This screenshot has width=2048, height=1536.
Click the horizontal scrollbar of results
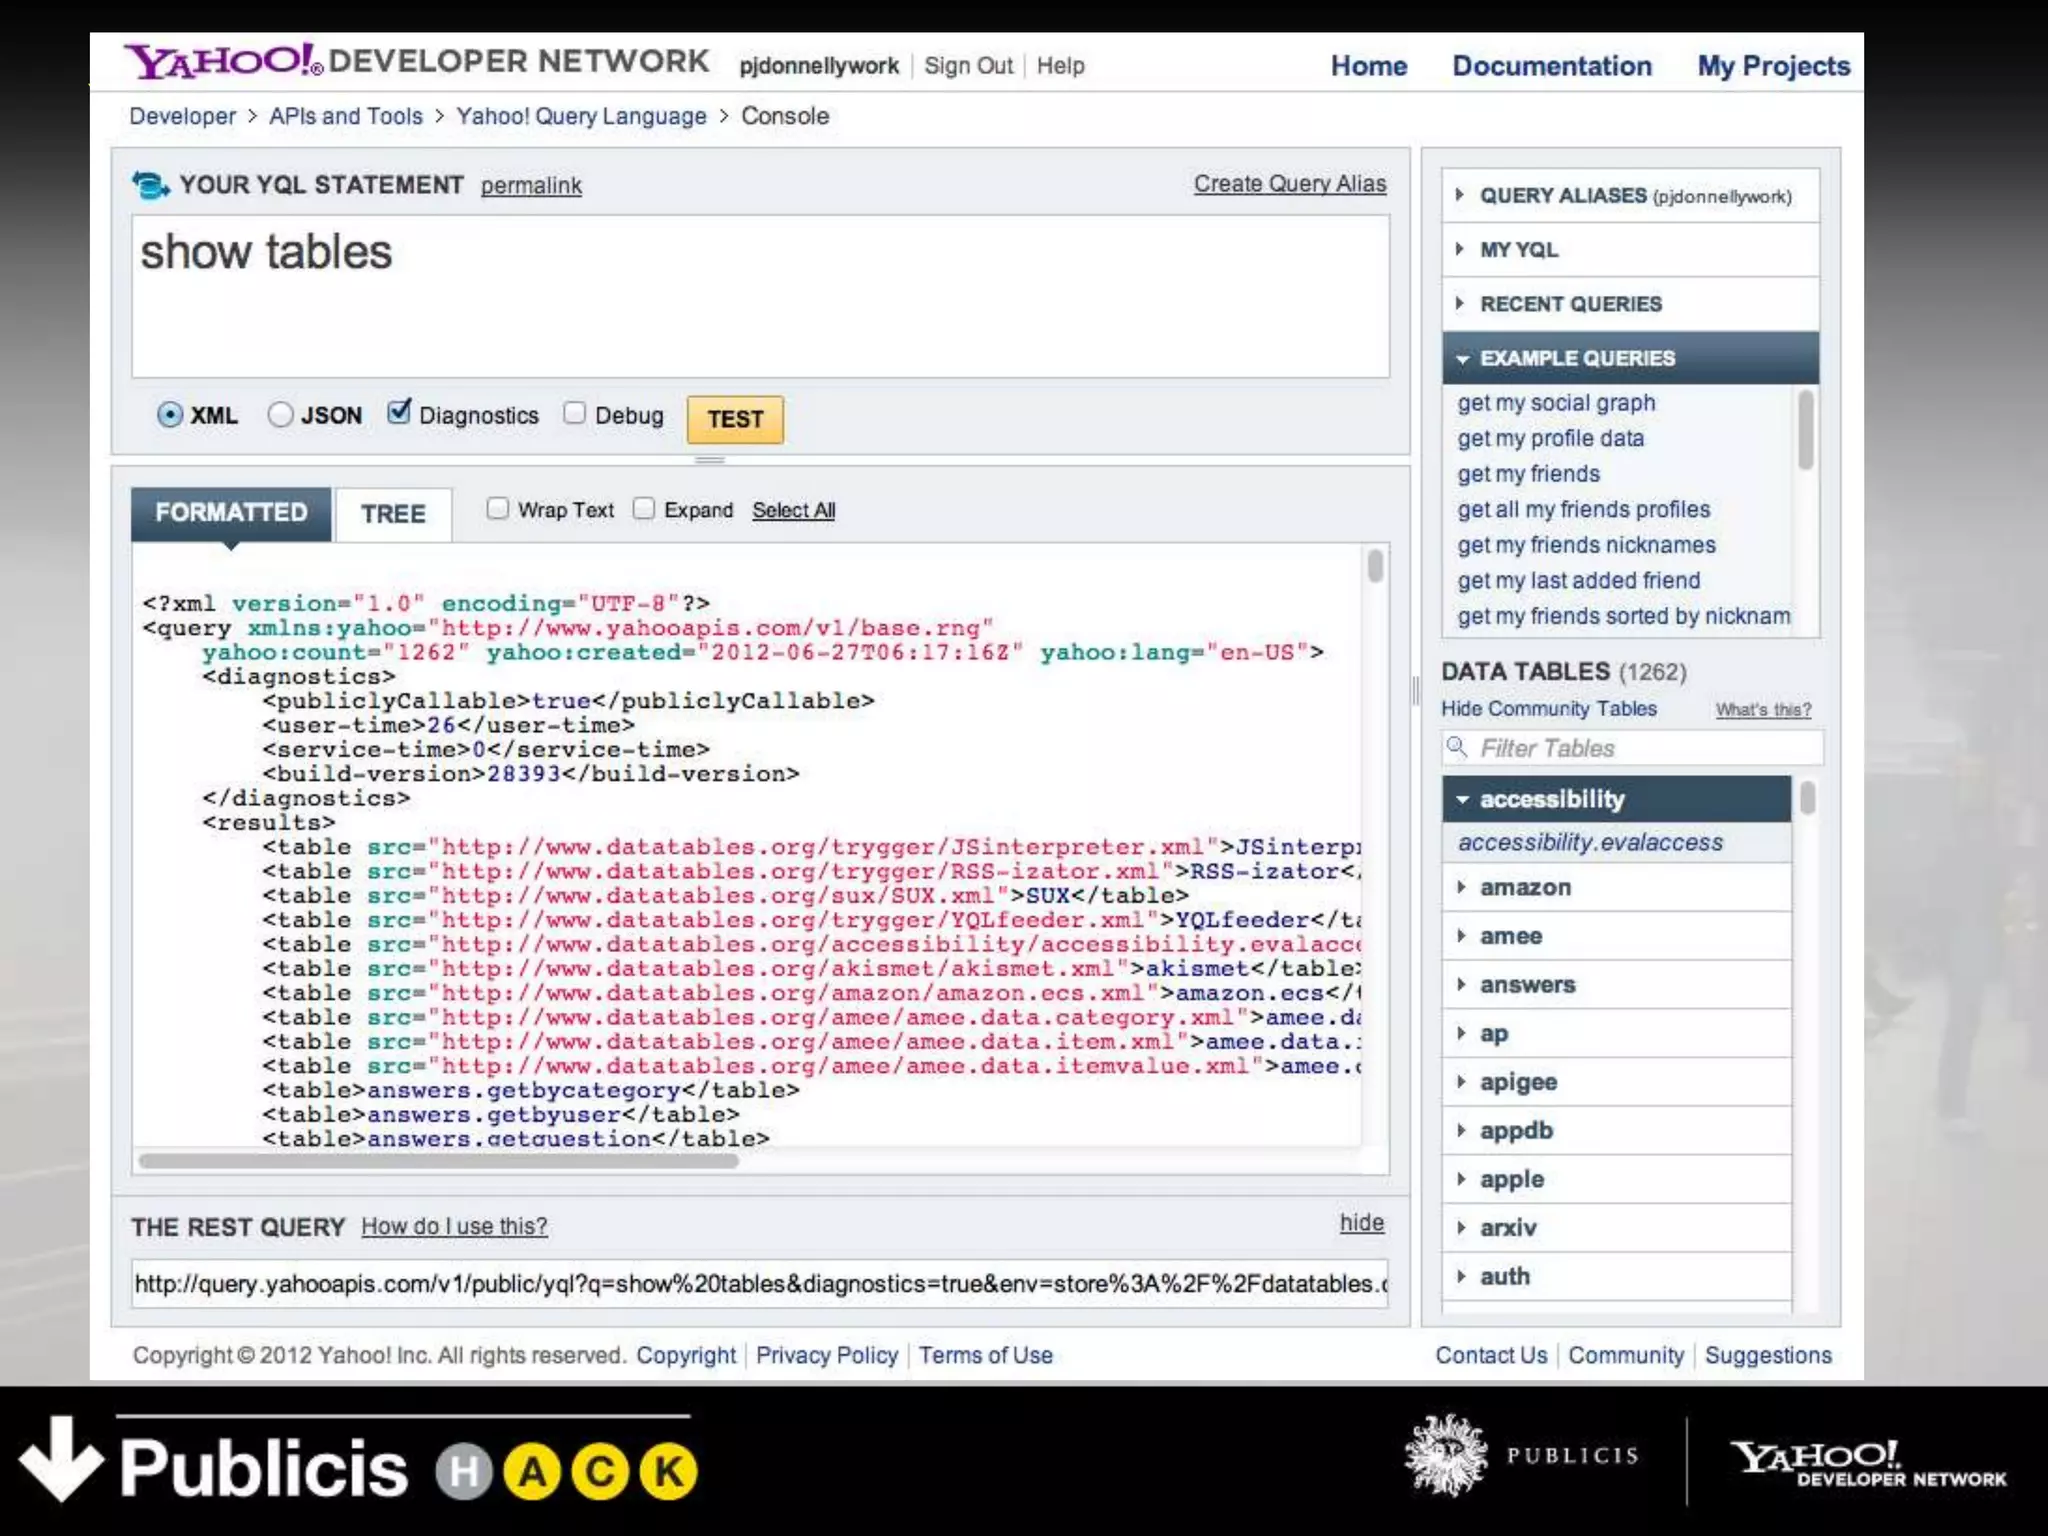pos(438,1161)
